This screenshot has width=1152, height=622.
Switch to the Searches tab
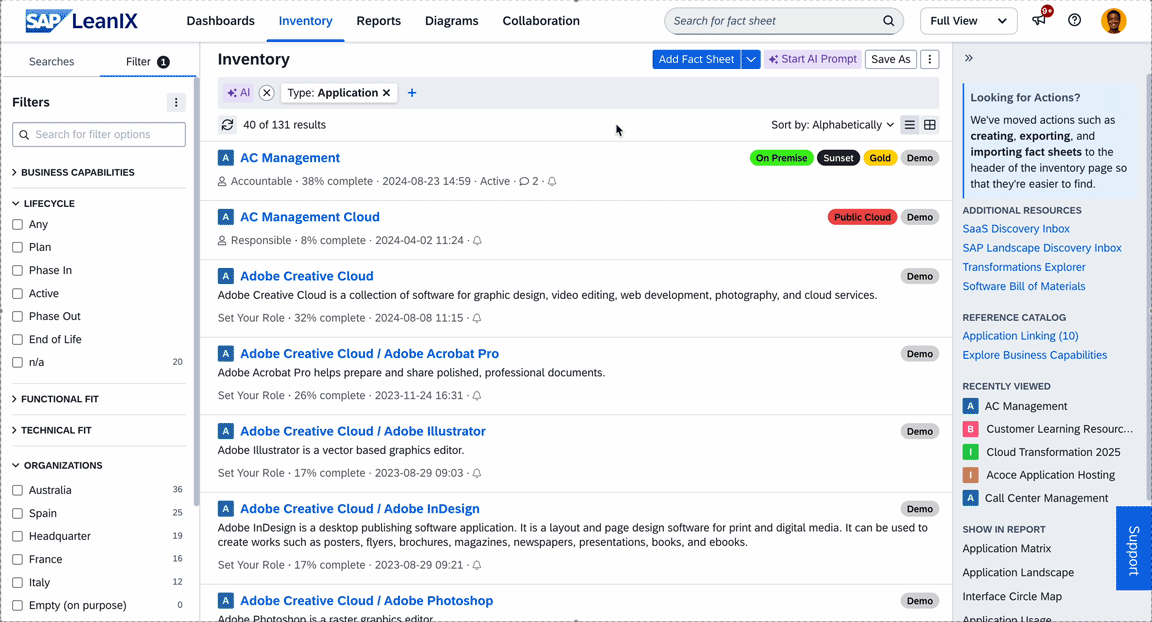51,62
